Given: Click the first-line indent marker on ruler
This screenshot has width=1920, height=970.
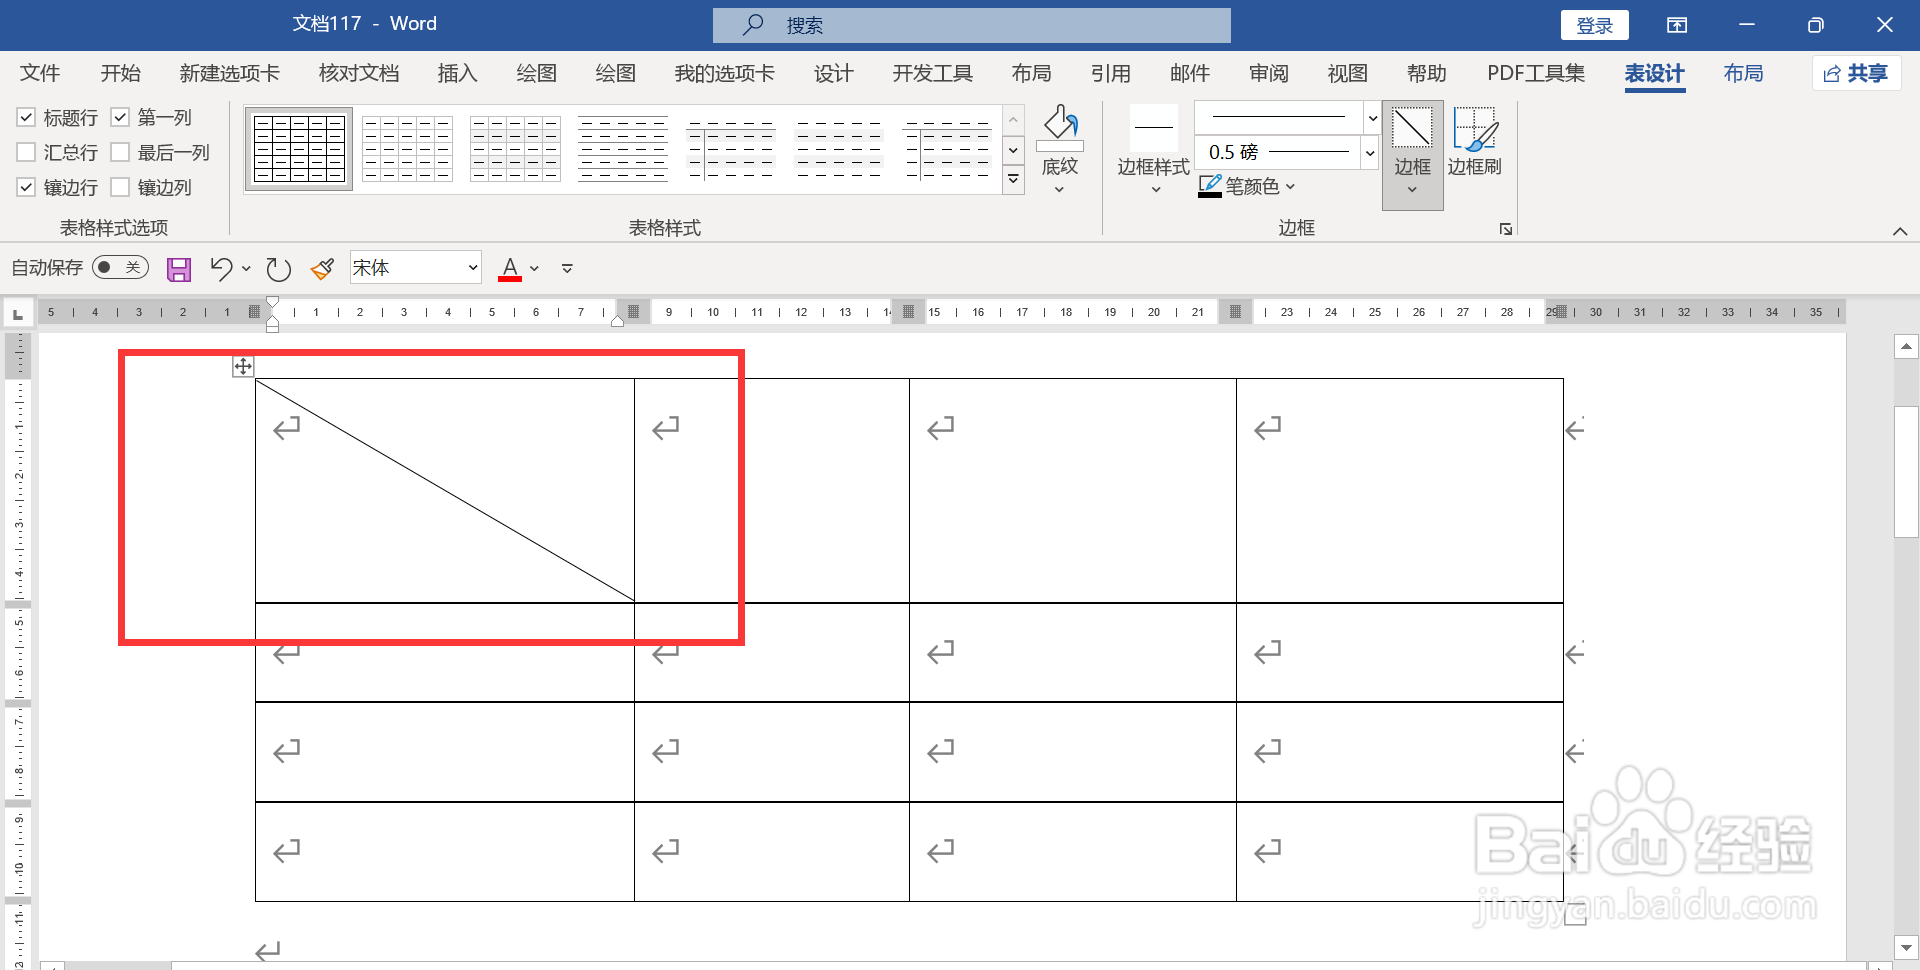Looking at the screenshot, I should (x=272, y=303).
